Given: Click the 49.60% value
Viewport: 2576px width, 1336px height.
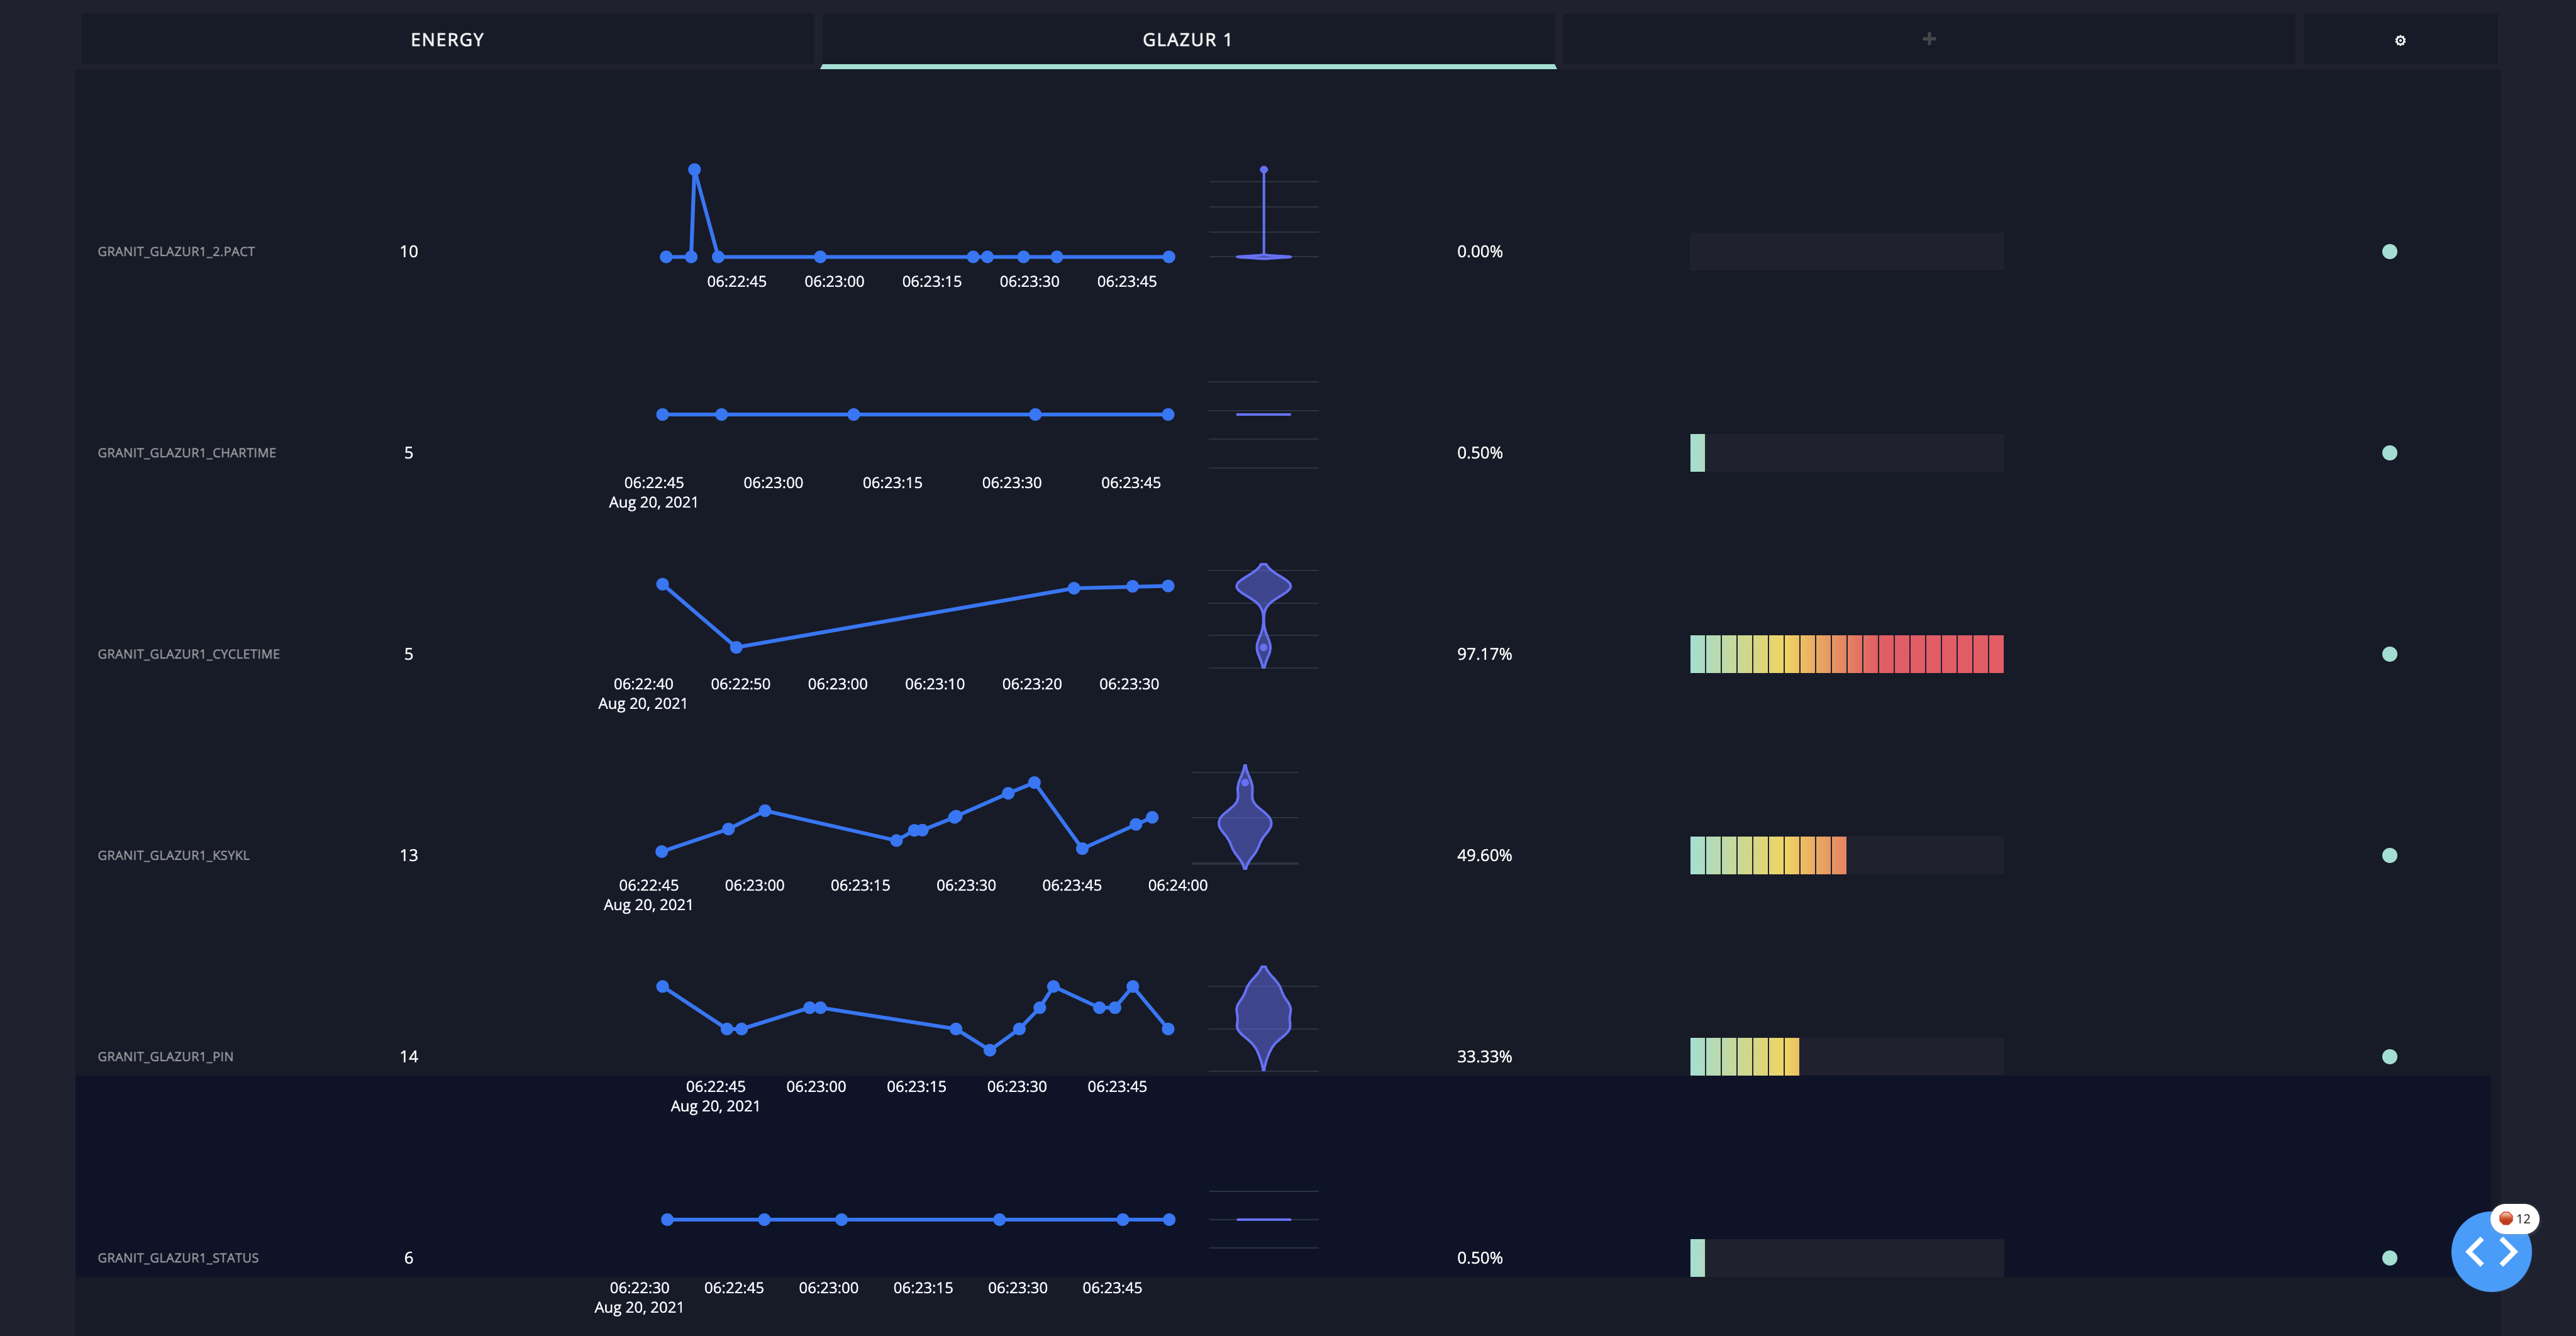Looking at the screenshot, I should (x=1484, y=855).
